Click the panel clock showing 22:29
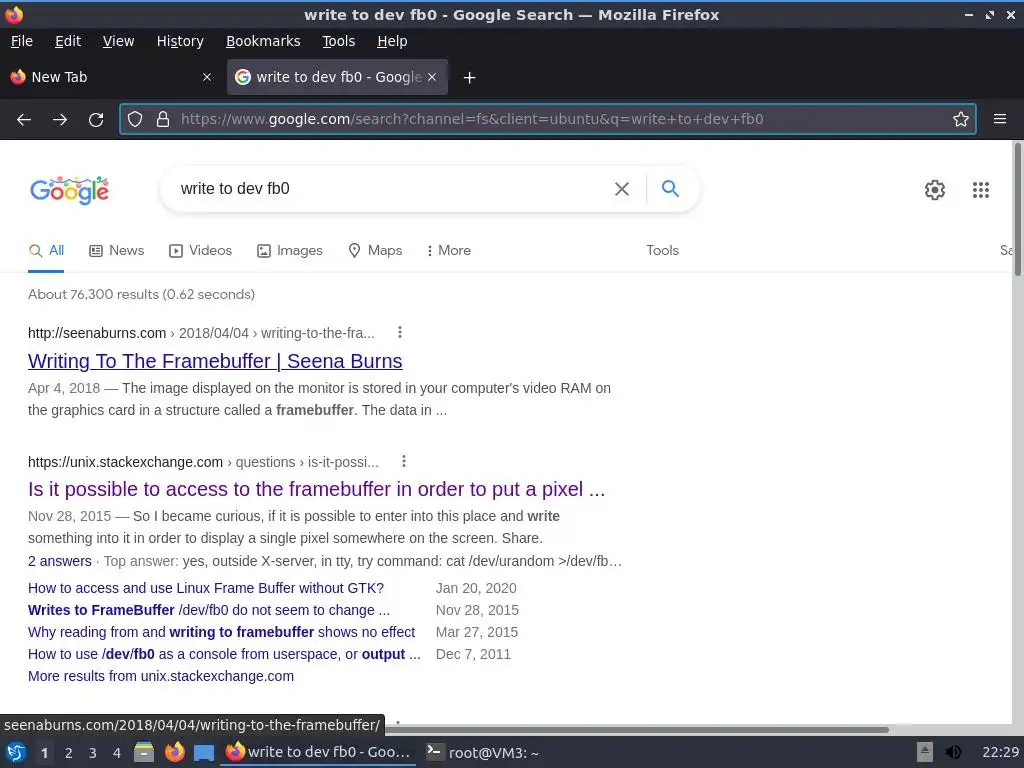This screenshot has height=768, width=1024. point(1000,752)
